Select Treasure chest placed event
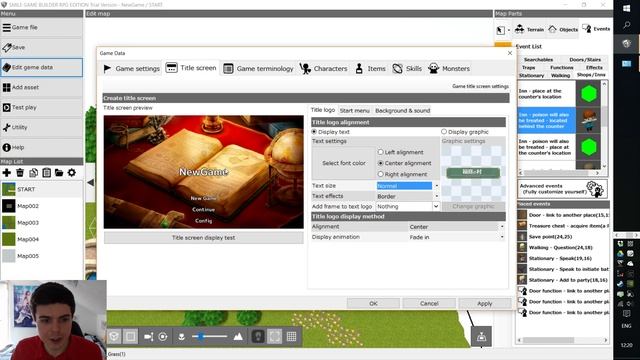Screen dimensions: 640x360 (x=563, y=226)
